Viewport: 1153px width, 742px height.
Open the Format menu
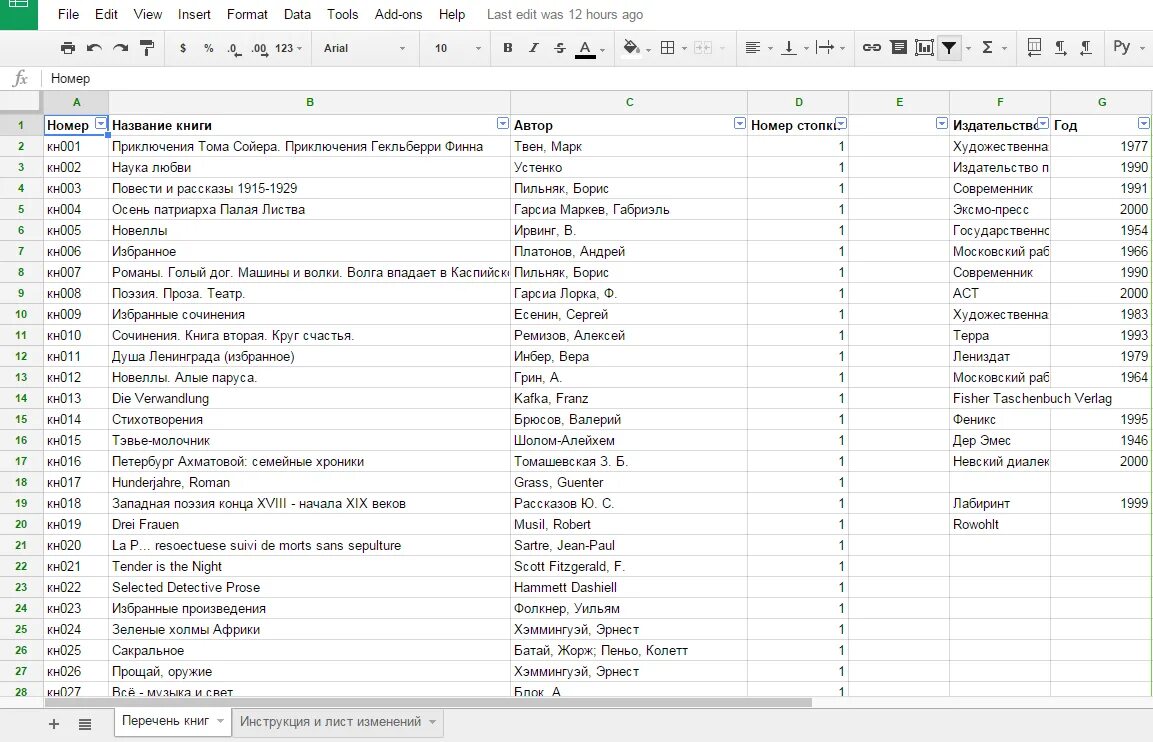(247, 14)
